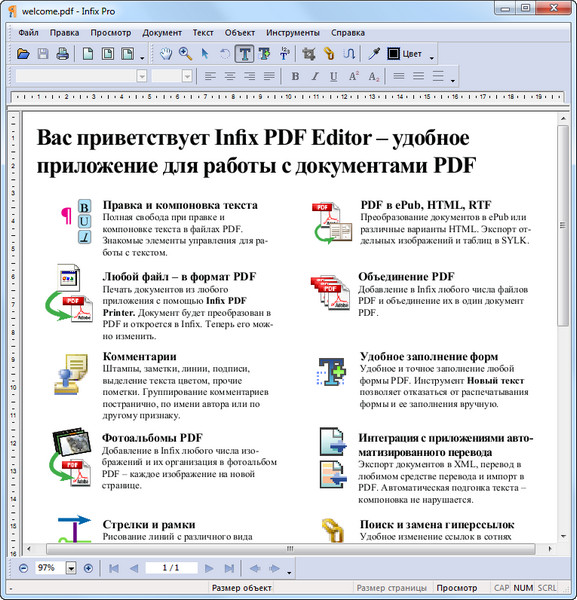The height and width of the screenshot is (600, 577).
Task: Toggle Italic formatting
Action: 315,76
